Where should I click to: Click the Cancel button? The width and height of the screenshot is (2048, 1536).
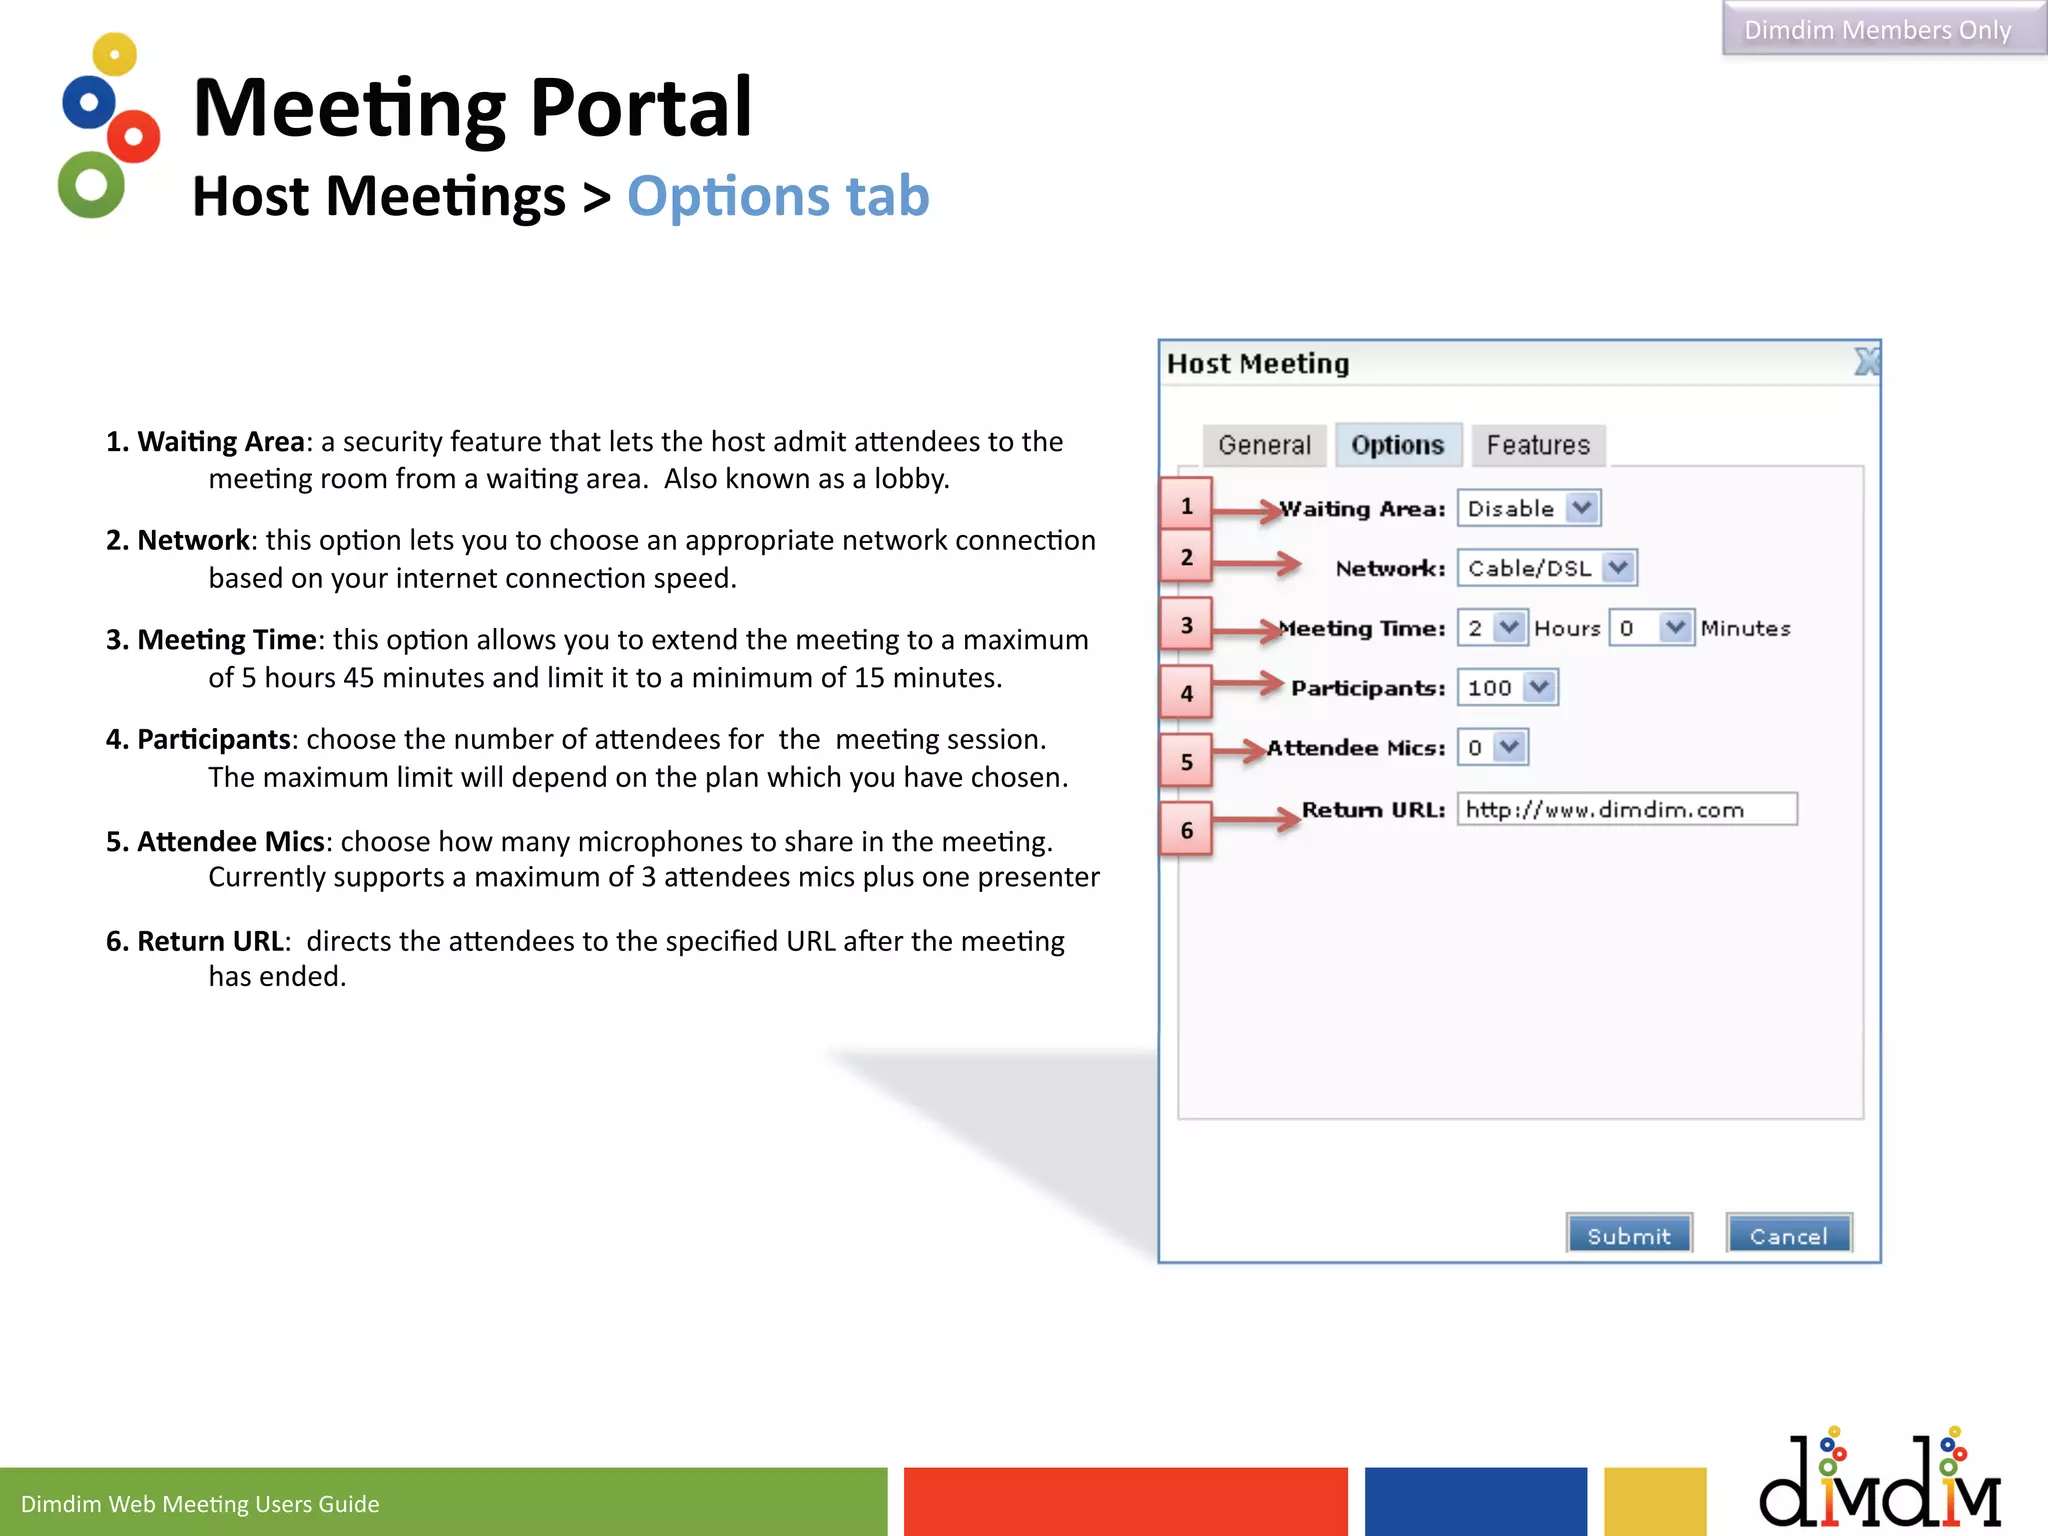point(1789,1235)
